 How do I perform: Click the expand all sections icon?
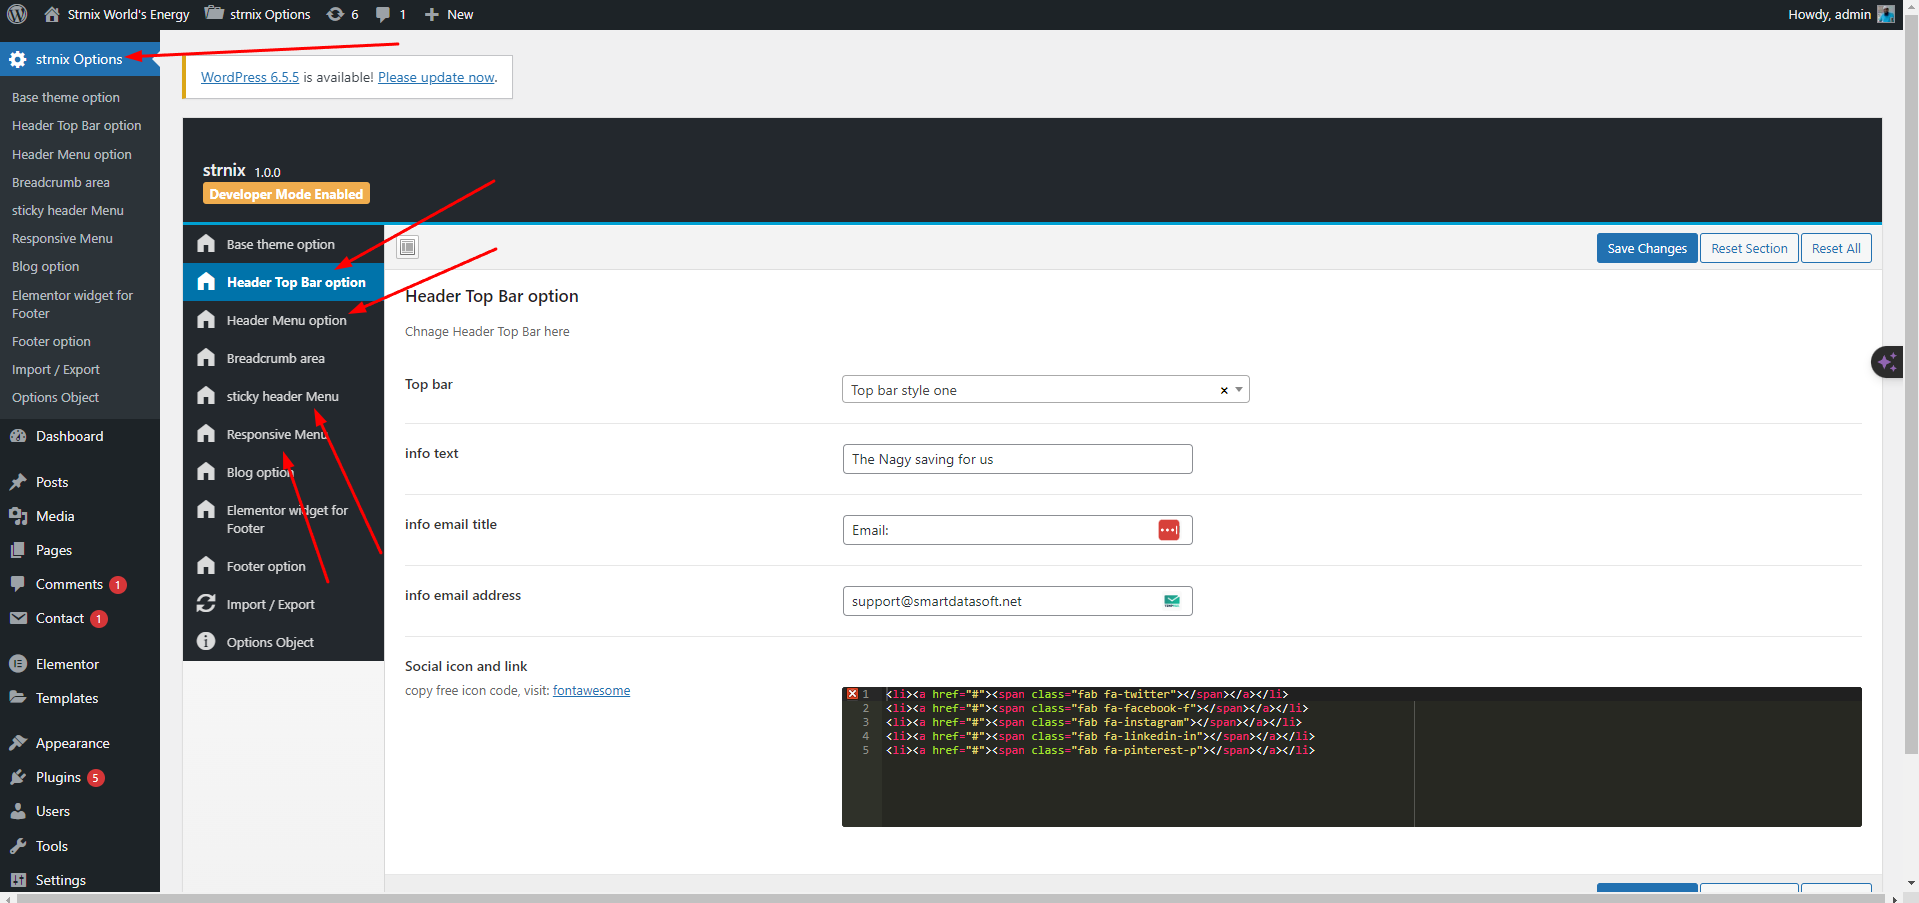point(408,247)
